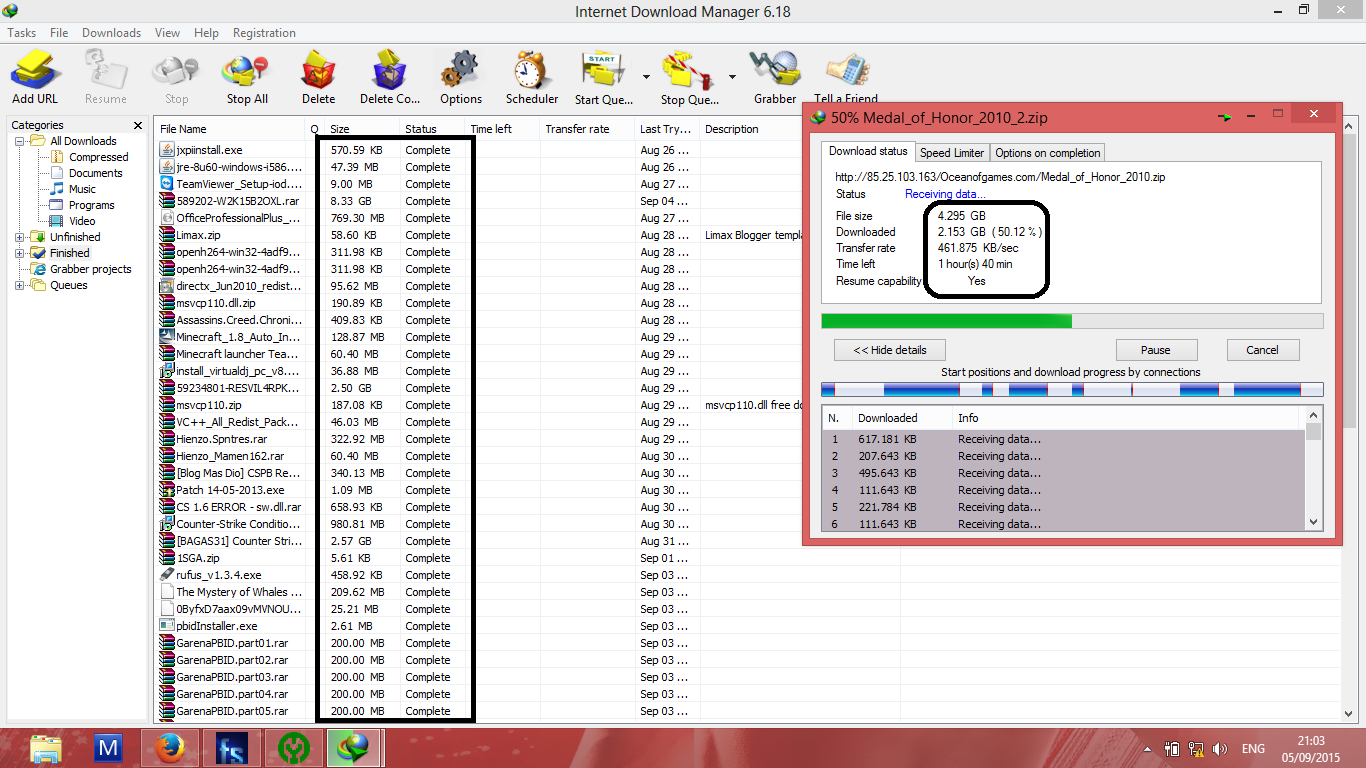This screenshot has height=768, width=1366.
Task: Select the Download status tab
Action: point(869,151)
